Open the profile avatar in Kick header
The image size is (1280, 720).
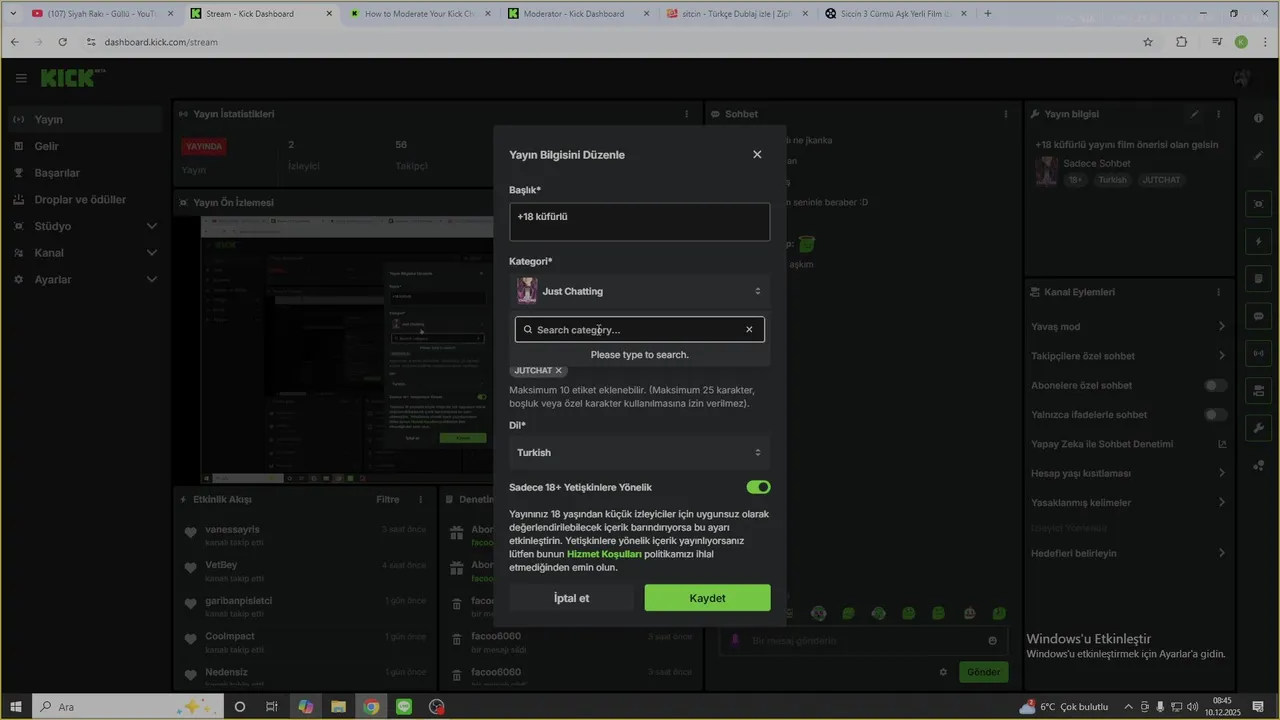pyautogui.click(x=1243, y=78)
